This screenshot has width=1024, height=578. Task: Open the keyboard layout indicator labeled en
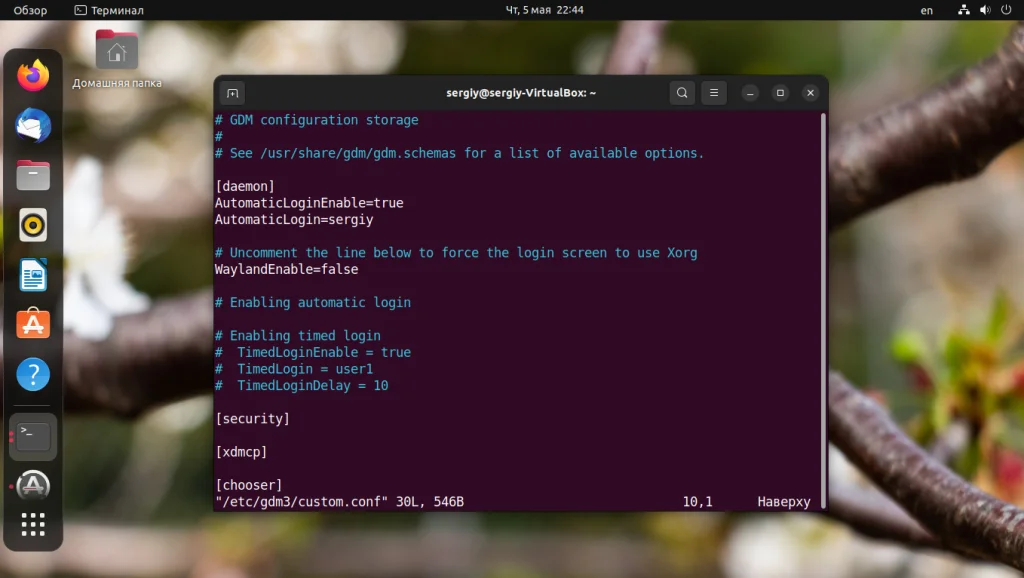click(x=926, y=10)
